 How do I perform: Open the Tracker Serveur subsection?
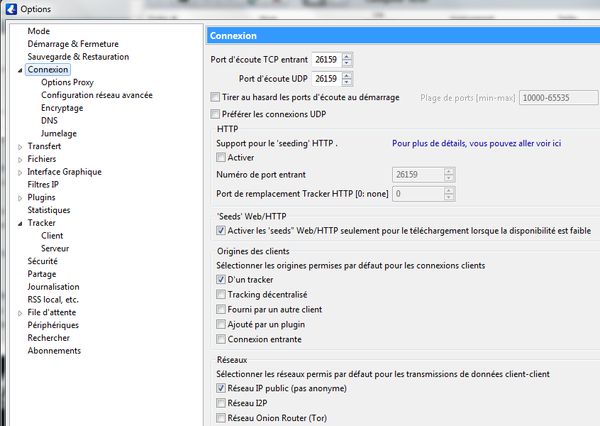coord(55,248)
